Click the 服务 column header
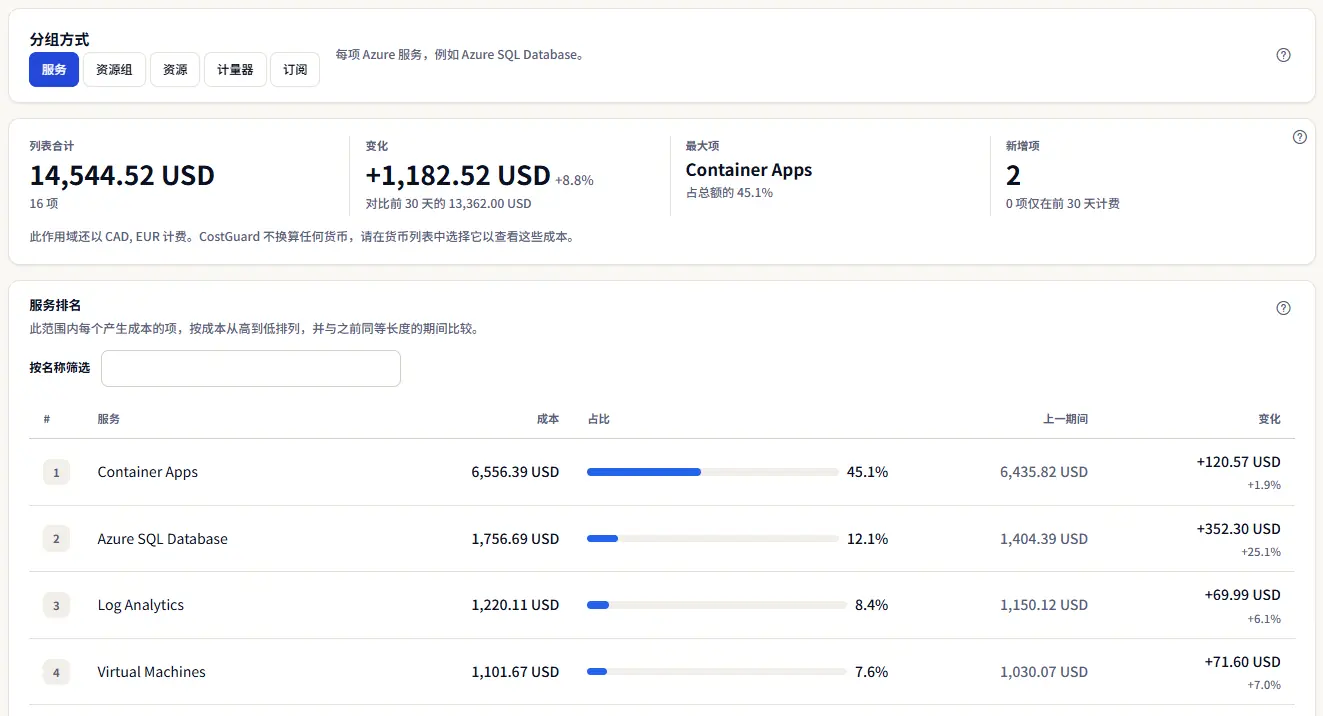Viewport: 1323px width, 716px height. point(108,419)
